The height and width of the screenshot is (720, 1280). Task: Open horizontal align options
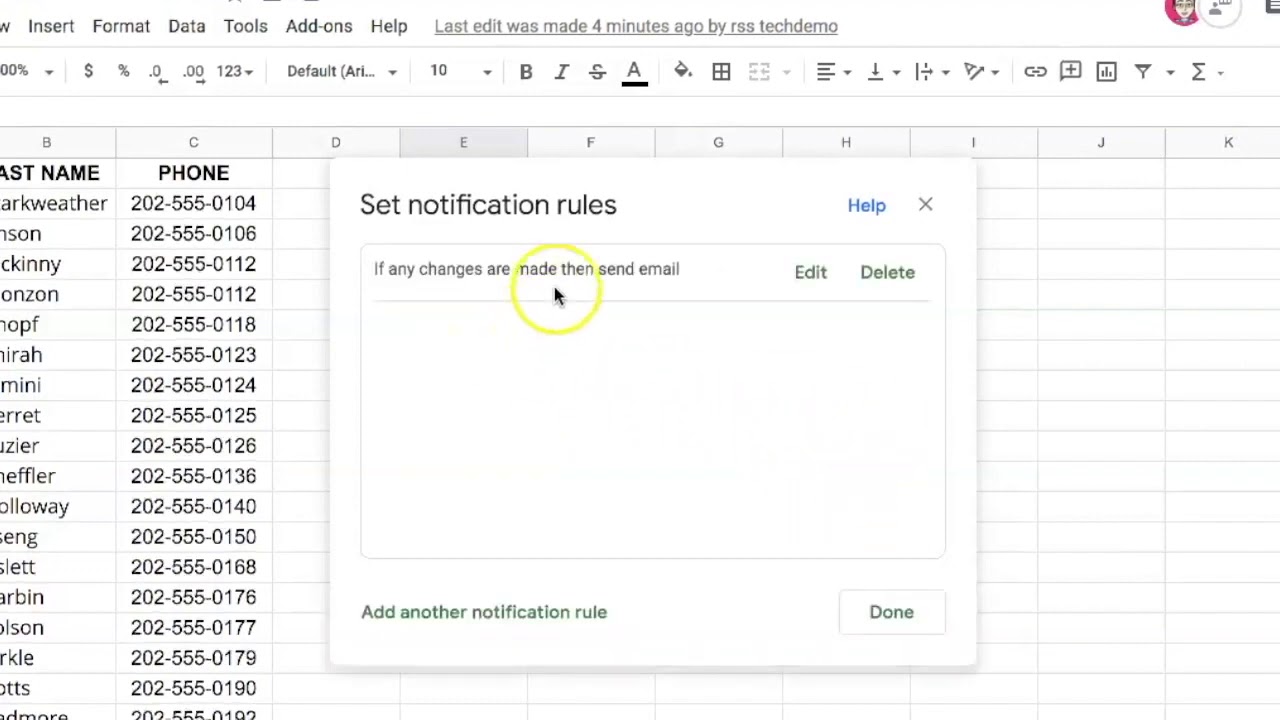click(x=832, y=71)
